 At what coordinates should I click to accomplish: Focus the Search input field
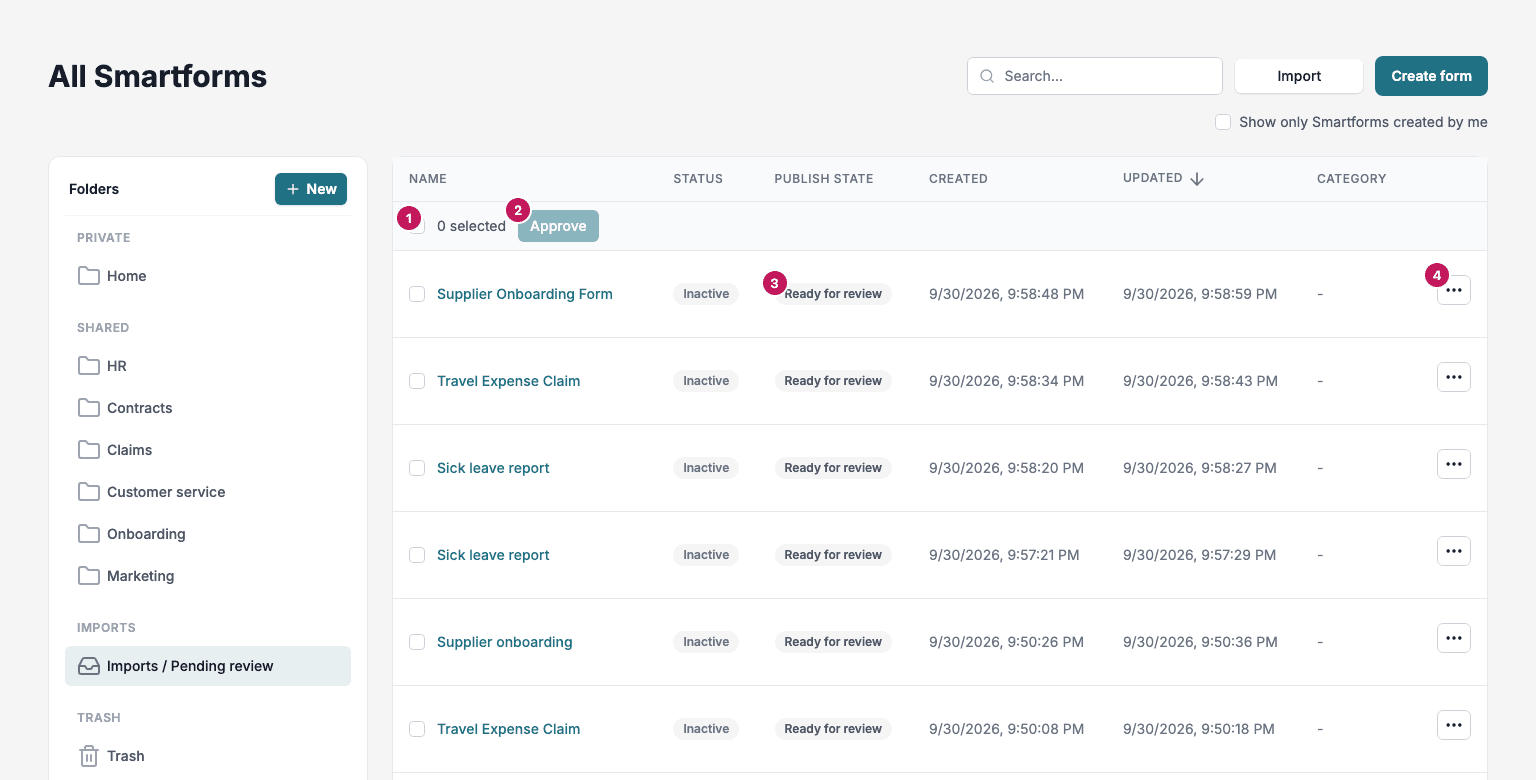click(1095, 76)
